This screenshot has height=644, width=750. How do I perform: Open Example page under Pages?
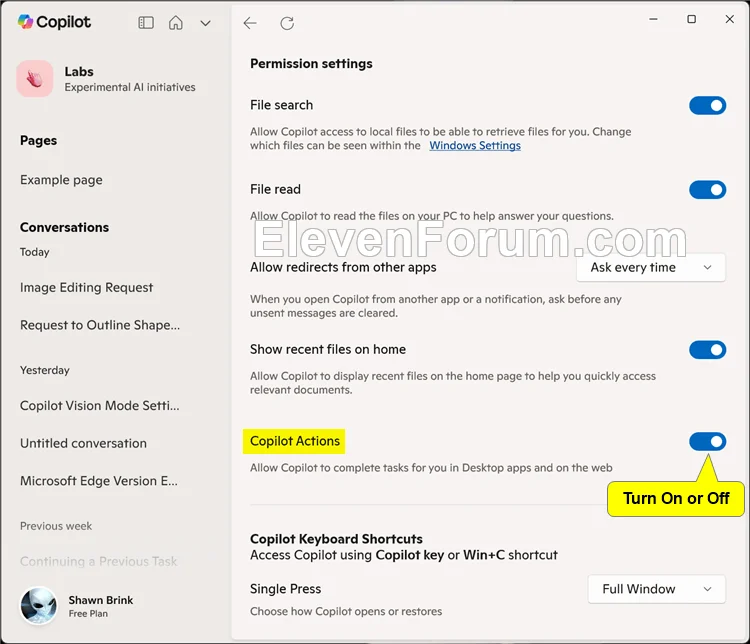[x=61, y=180]
